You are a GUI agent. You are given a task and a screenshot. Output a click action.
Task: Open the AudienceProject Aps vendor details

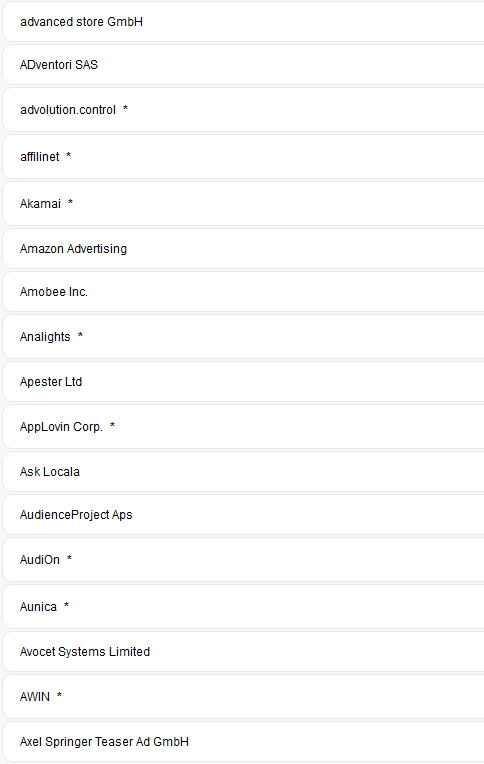coord(244,515)
